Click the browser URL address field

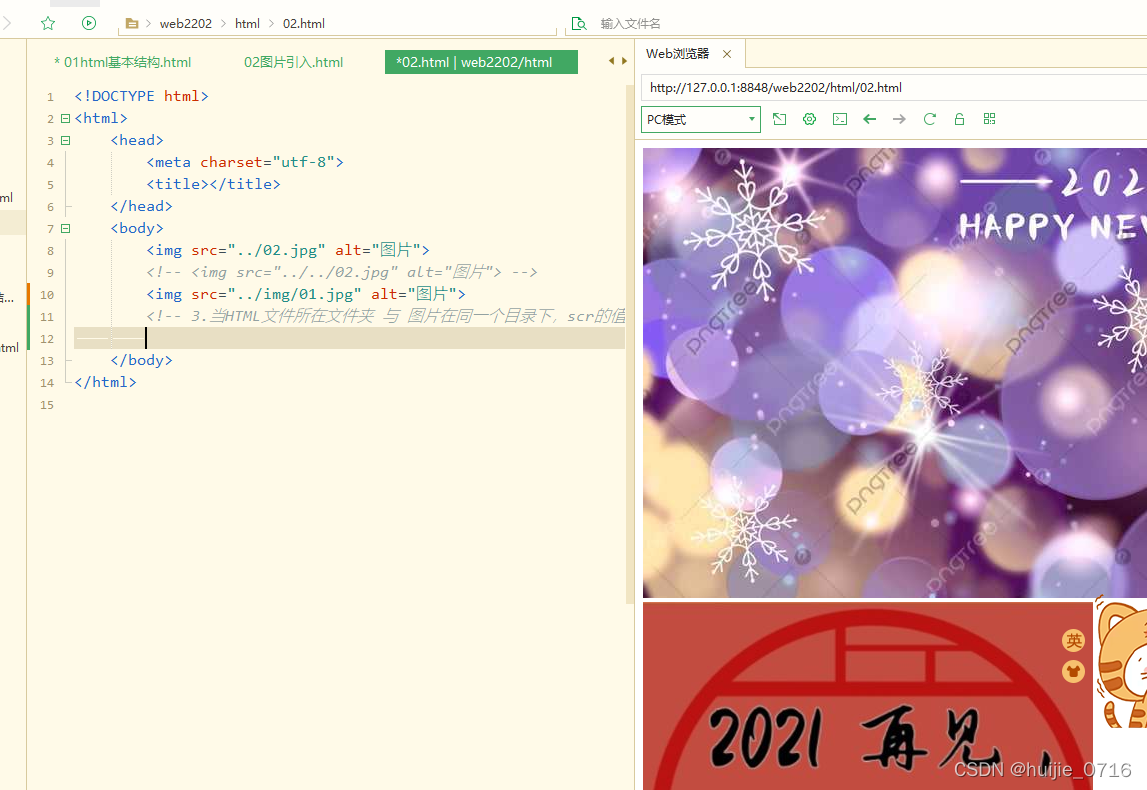coord(894,88)
